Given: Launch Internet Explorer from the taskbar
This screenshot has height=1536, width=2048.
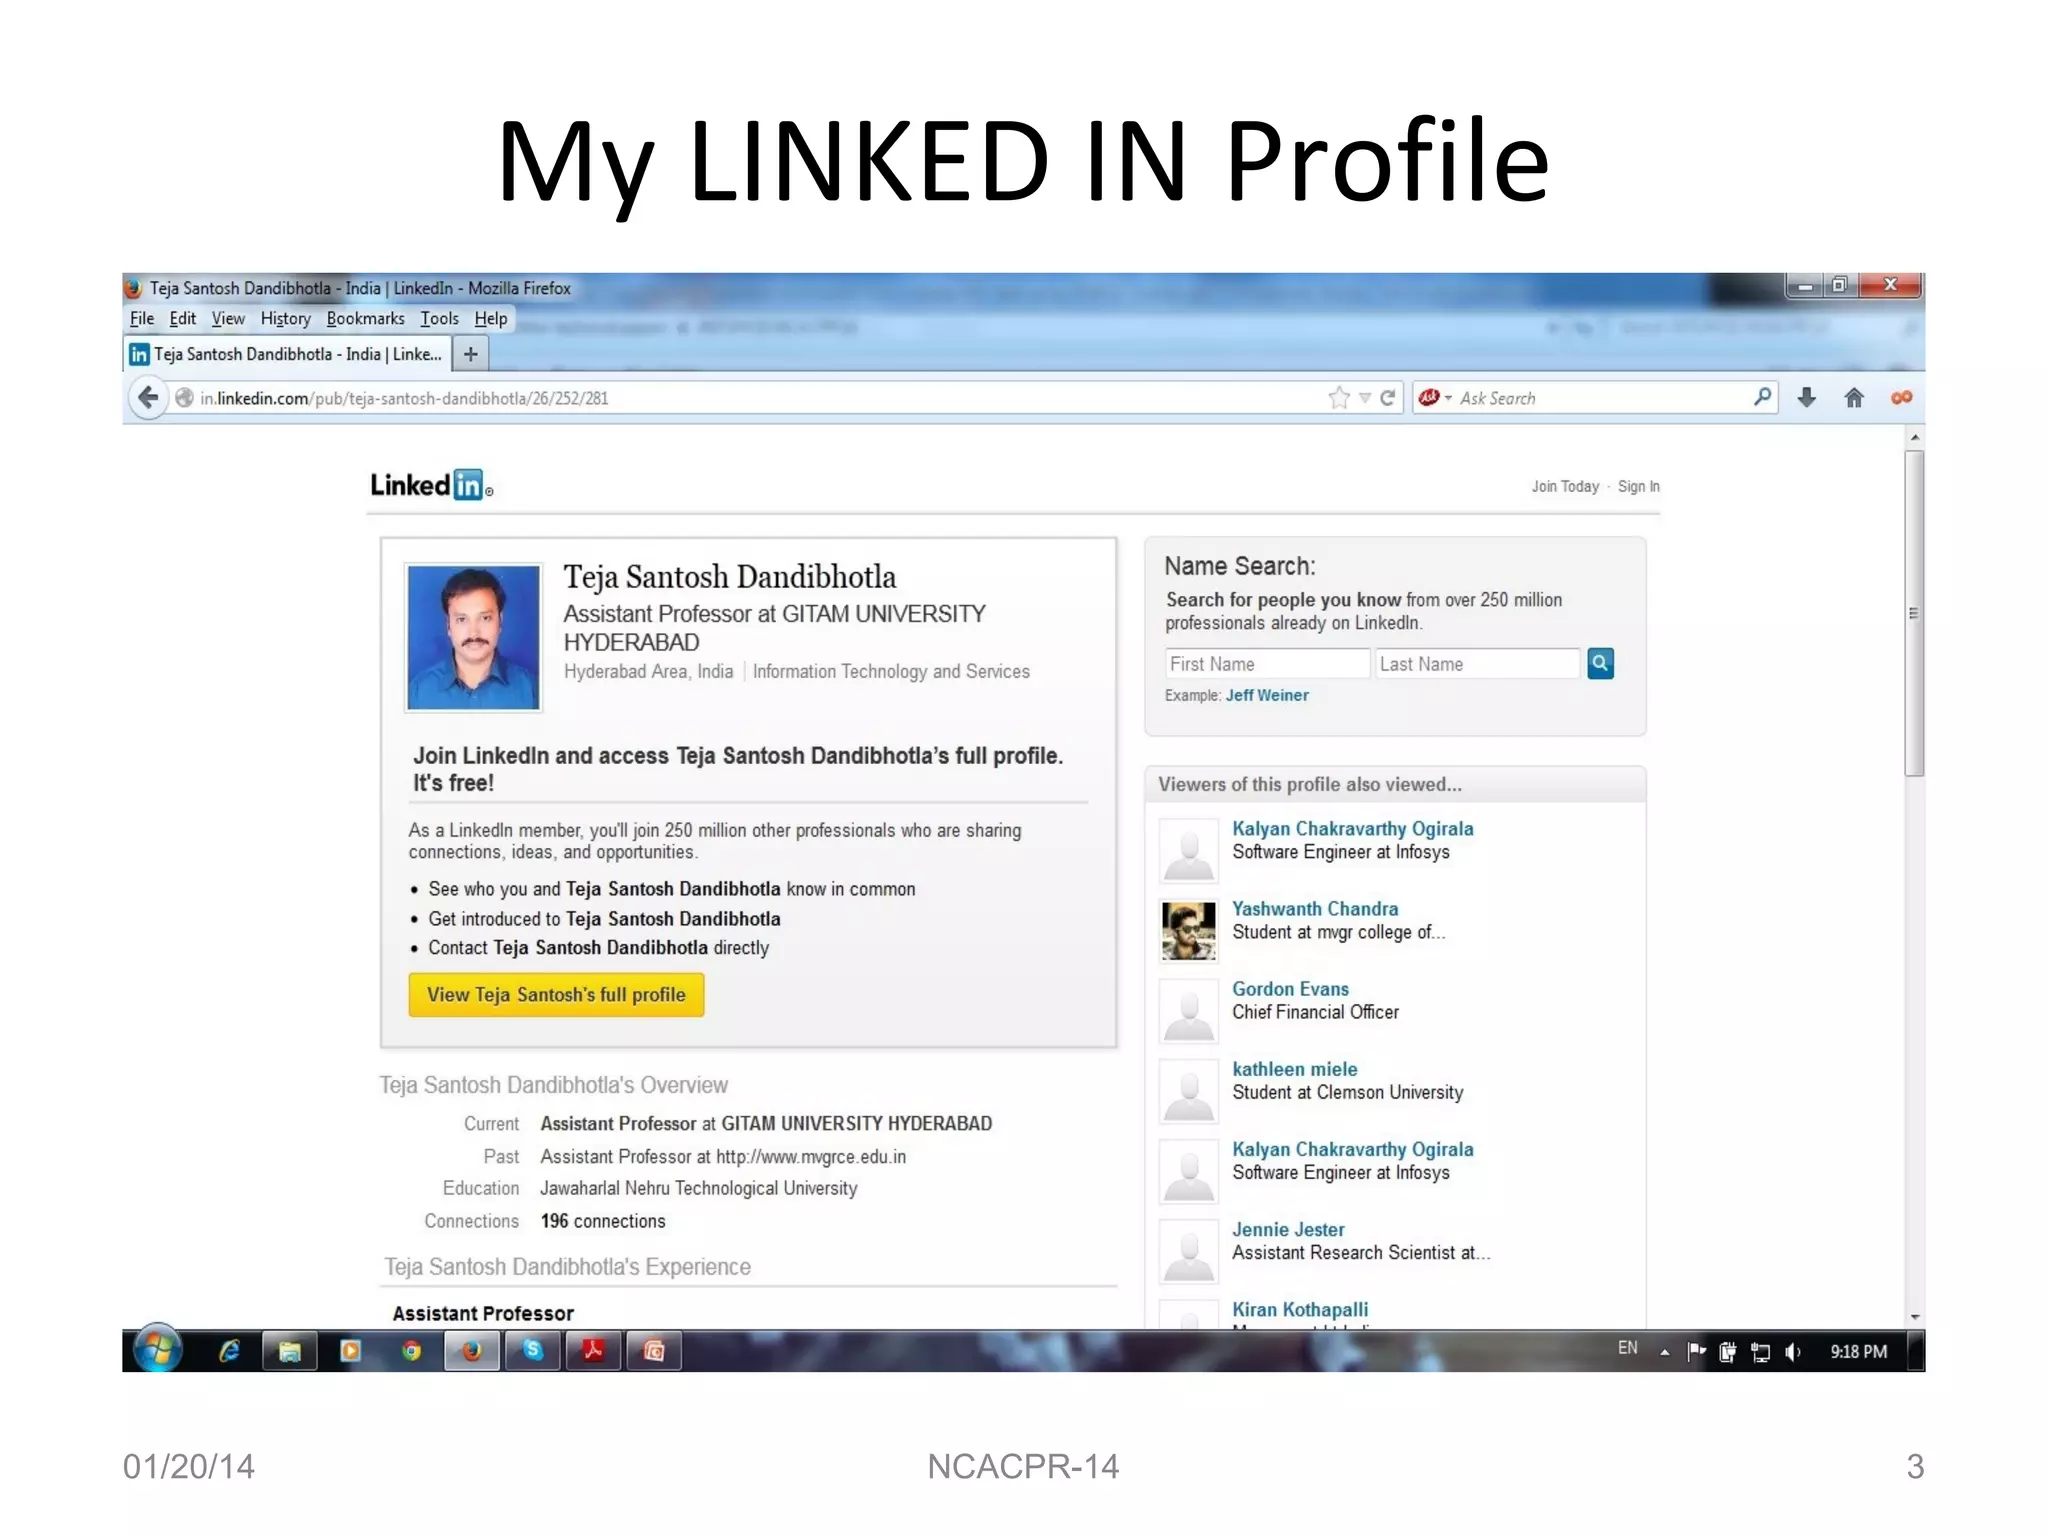Looking at the screenshot, I should coord(229,1351).
